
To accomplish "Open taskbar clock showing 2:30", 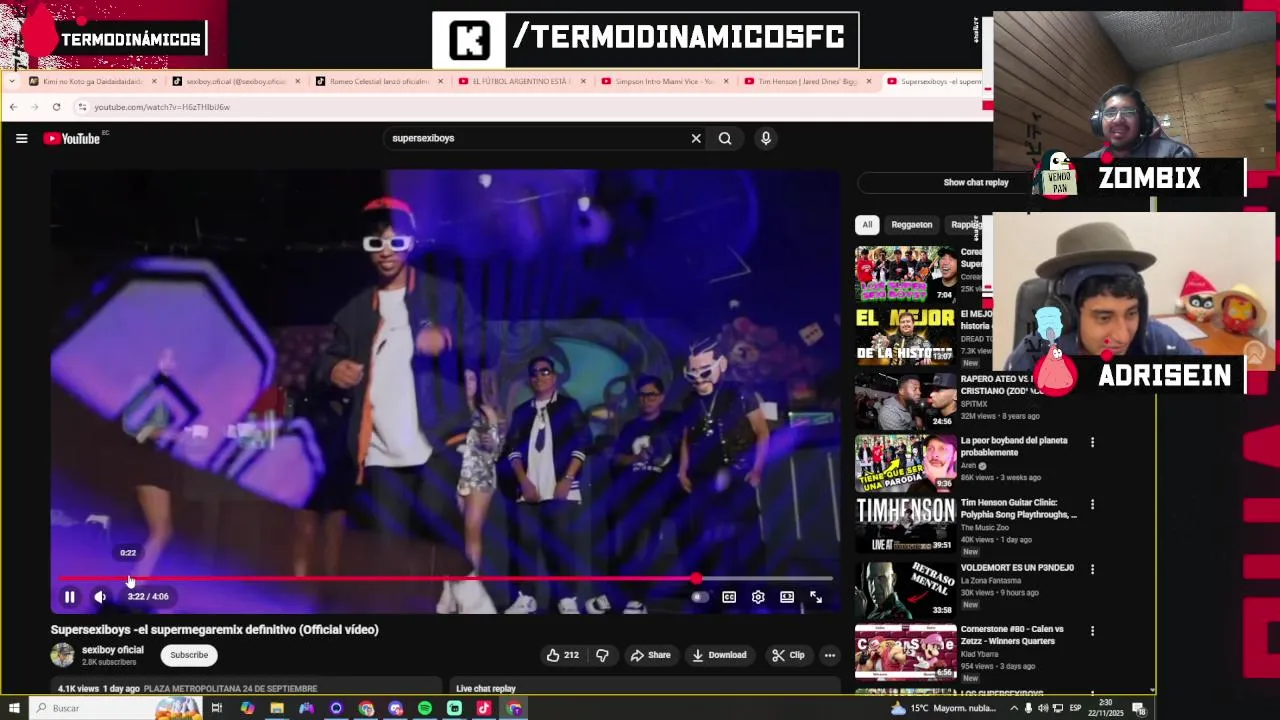I will pyautogui.click(x=1106, y=708).
